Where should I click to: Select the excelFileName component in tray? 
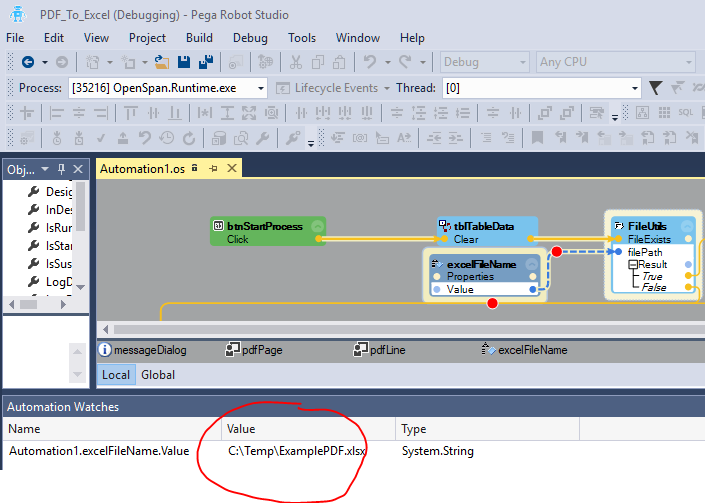pos(525,350)
